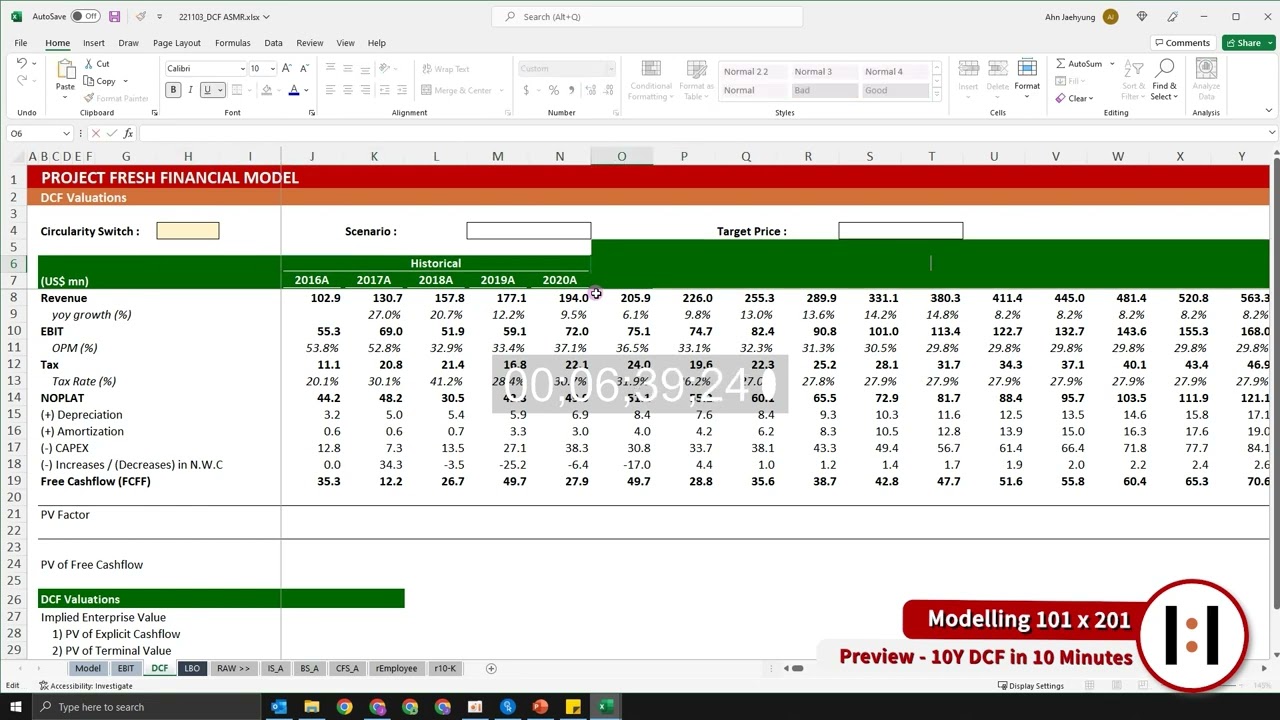1280x720 pixels.
Task: Click the percent style icon
Action: 554,90
